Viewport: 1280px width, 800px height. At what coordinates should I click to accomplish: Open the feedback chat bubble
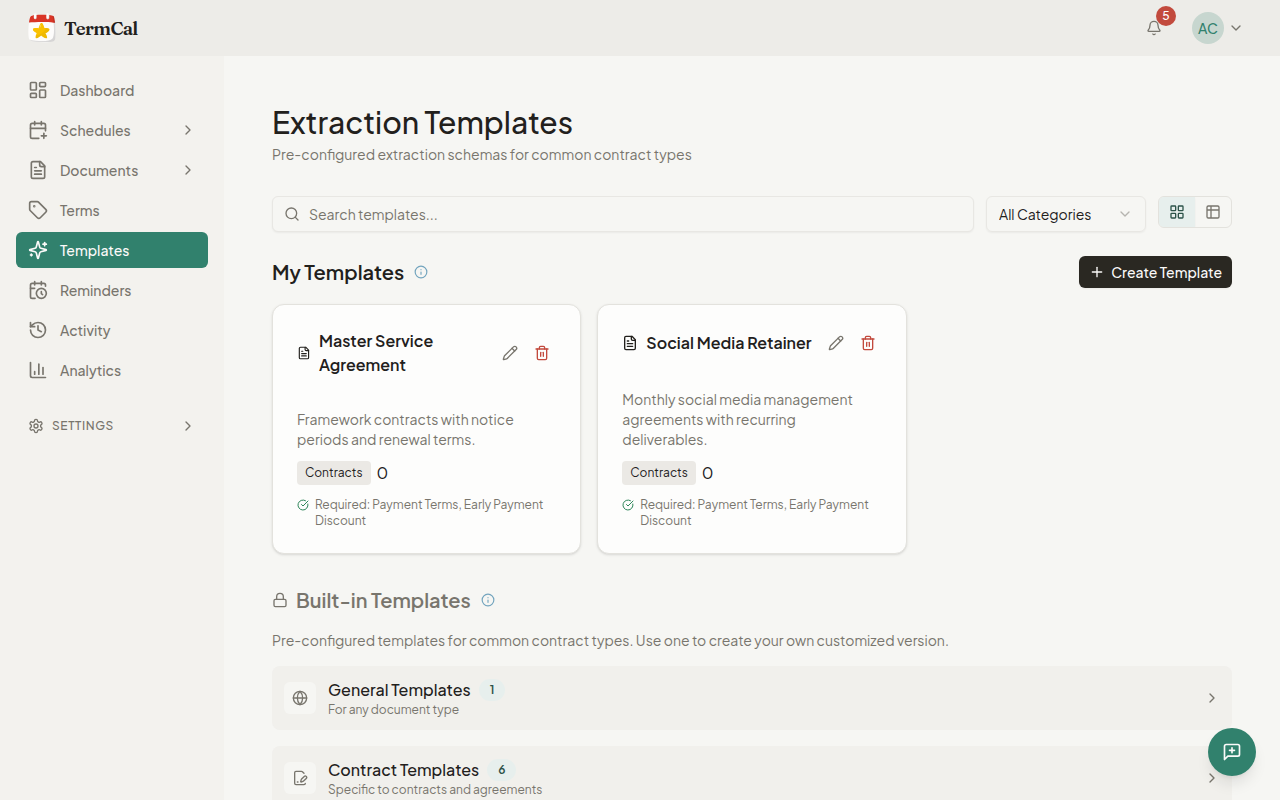tap(1231, 751)
